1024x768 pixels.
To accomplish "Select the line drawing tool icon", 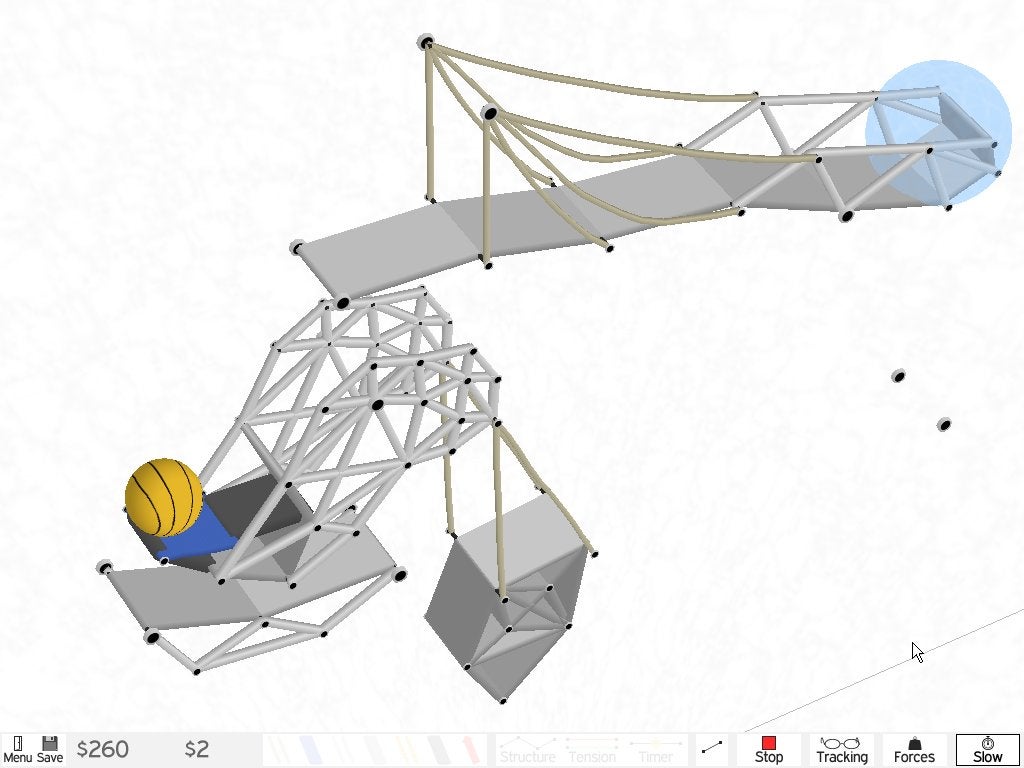I will pyautogui.click(x=712, y=748).
